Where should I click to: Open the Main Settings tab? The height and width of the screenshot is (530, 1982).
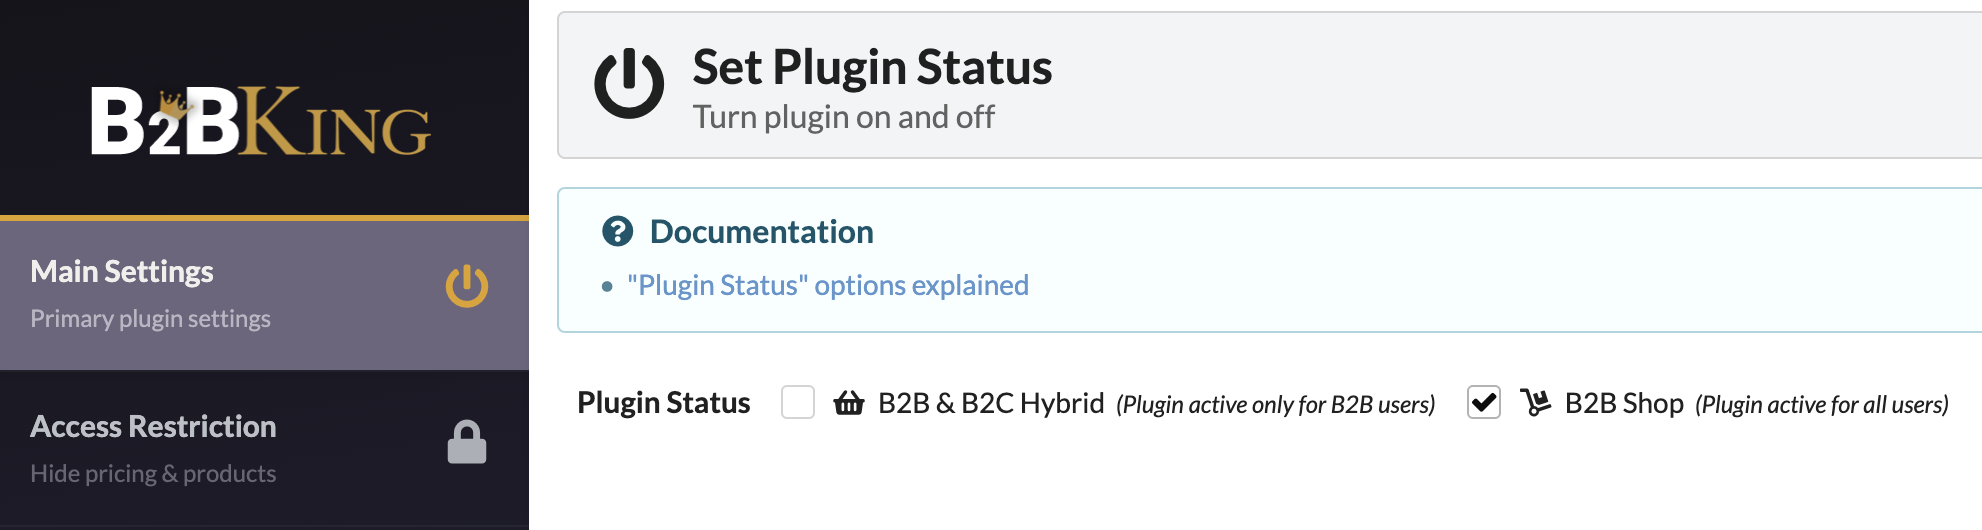click(x=264, y=295)
